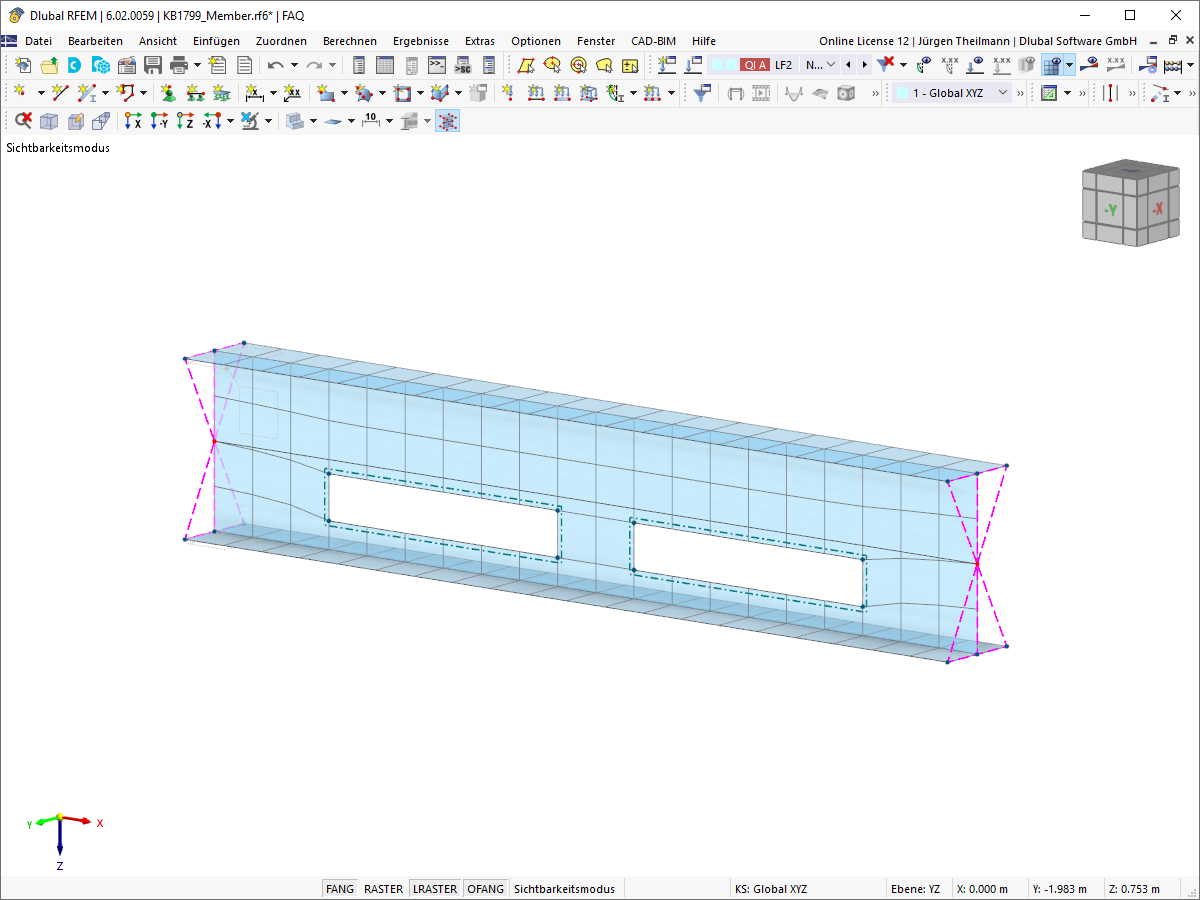Toggle the eye icon beside red-X filter
1200x900 pixels.
coord(924,65)
